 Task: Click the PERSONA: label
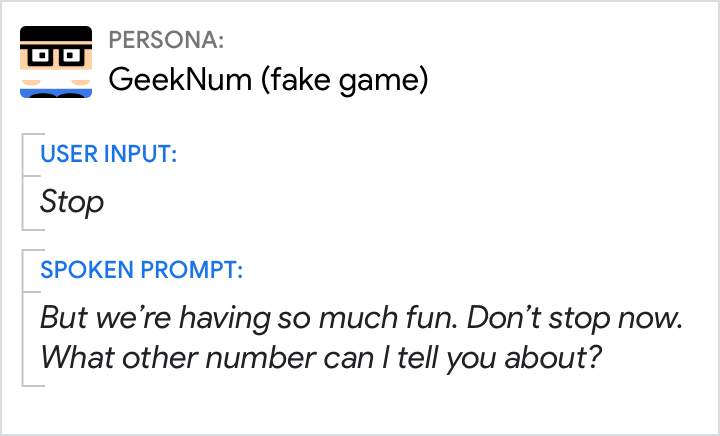click(x=165, y=41)
